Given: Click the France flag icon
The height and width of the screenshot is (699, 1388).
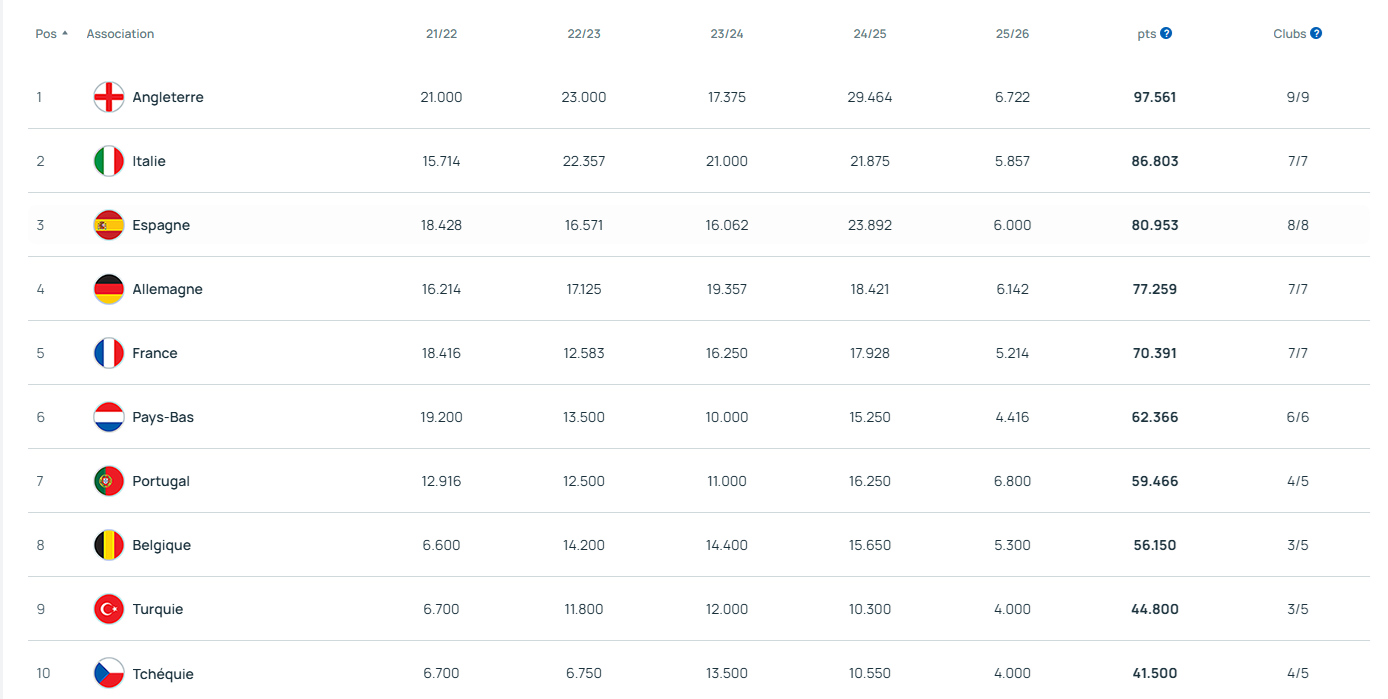Looking at the screenshot, I should coord(109,353).
